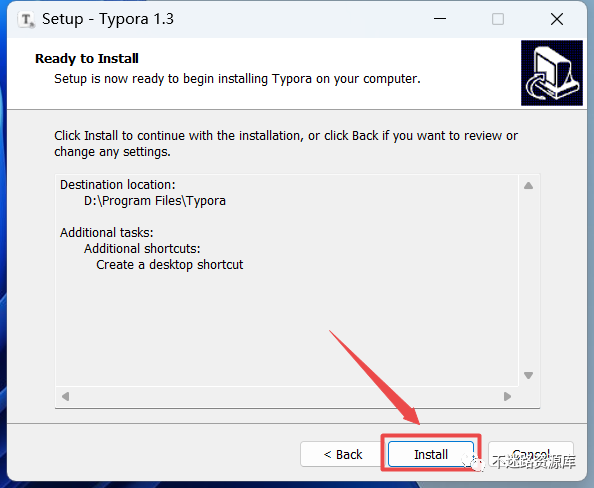594x488 pixels.
Task: Click 'Create a desktop shortcut' text
Action: coord(169,264)
